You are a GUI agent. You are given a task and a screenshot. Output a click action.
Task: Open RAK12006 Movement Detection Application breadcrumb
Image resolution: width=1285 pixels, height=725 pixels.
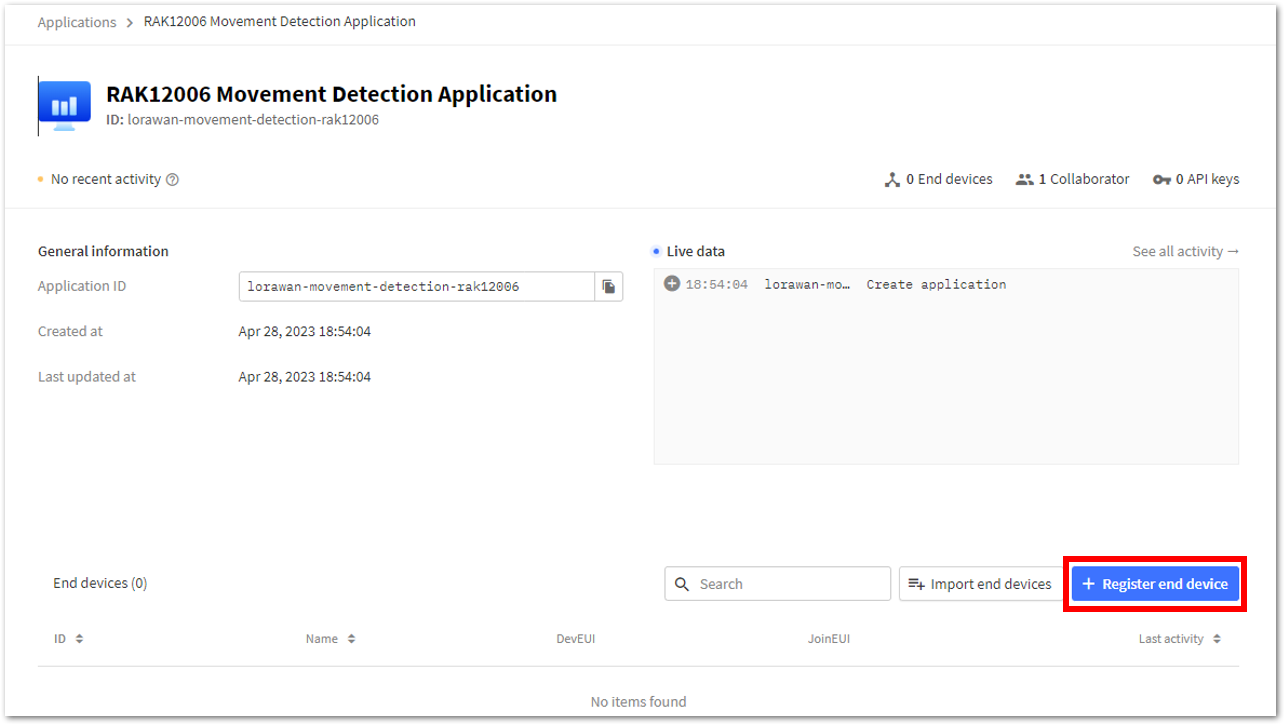tap(280, 21)
